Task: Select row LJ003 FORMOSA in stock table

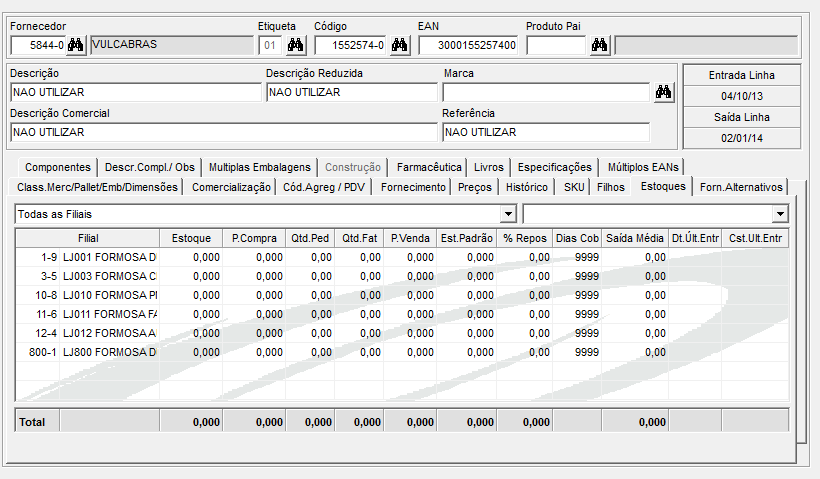Action: pyautogui.click(x=402, y=276)
